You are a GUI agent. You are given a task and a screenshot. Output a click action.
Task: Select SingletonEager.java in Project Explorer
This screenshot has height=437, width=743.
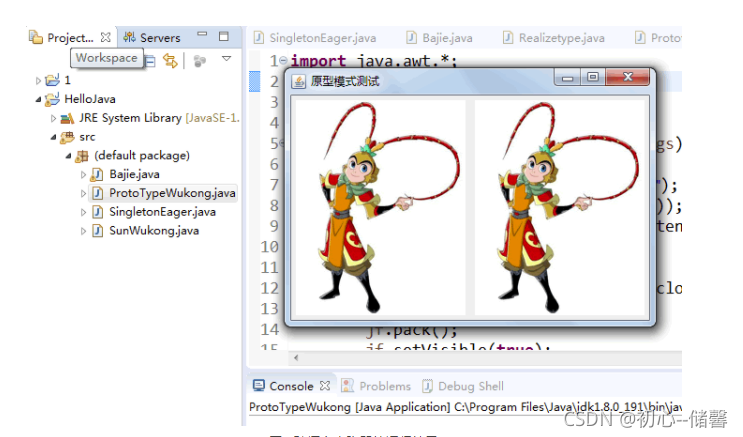[163, 212]
